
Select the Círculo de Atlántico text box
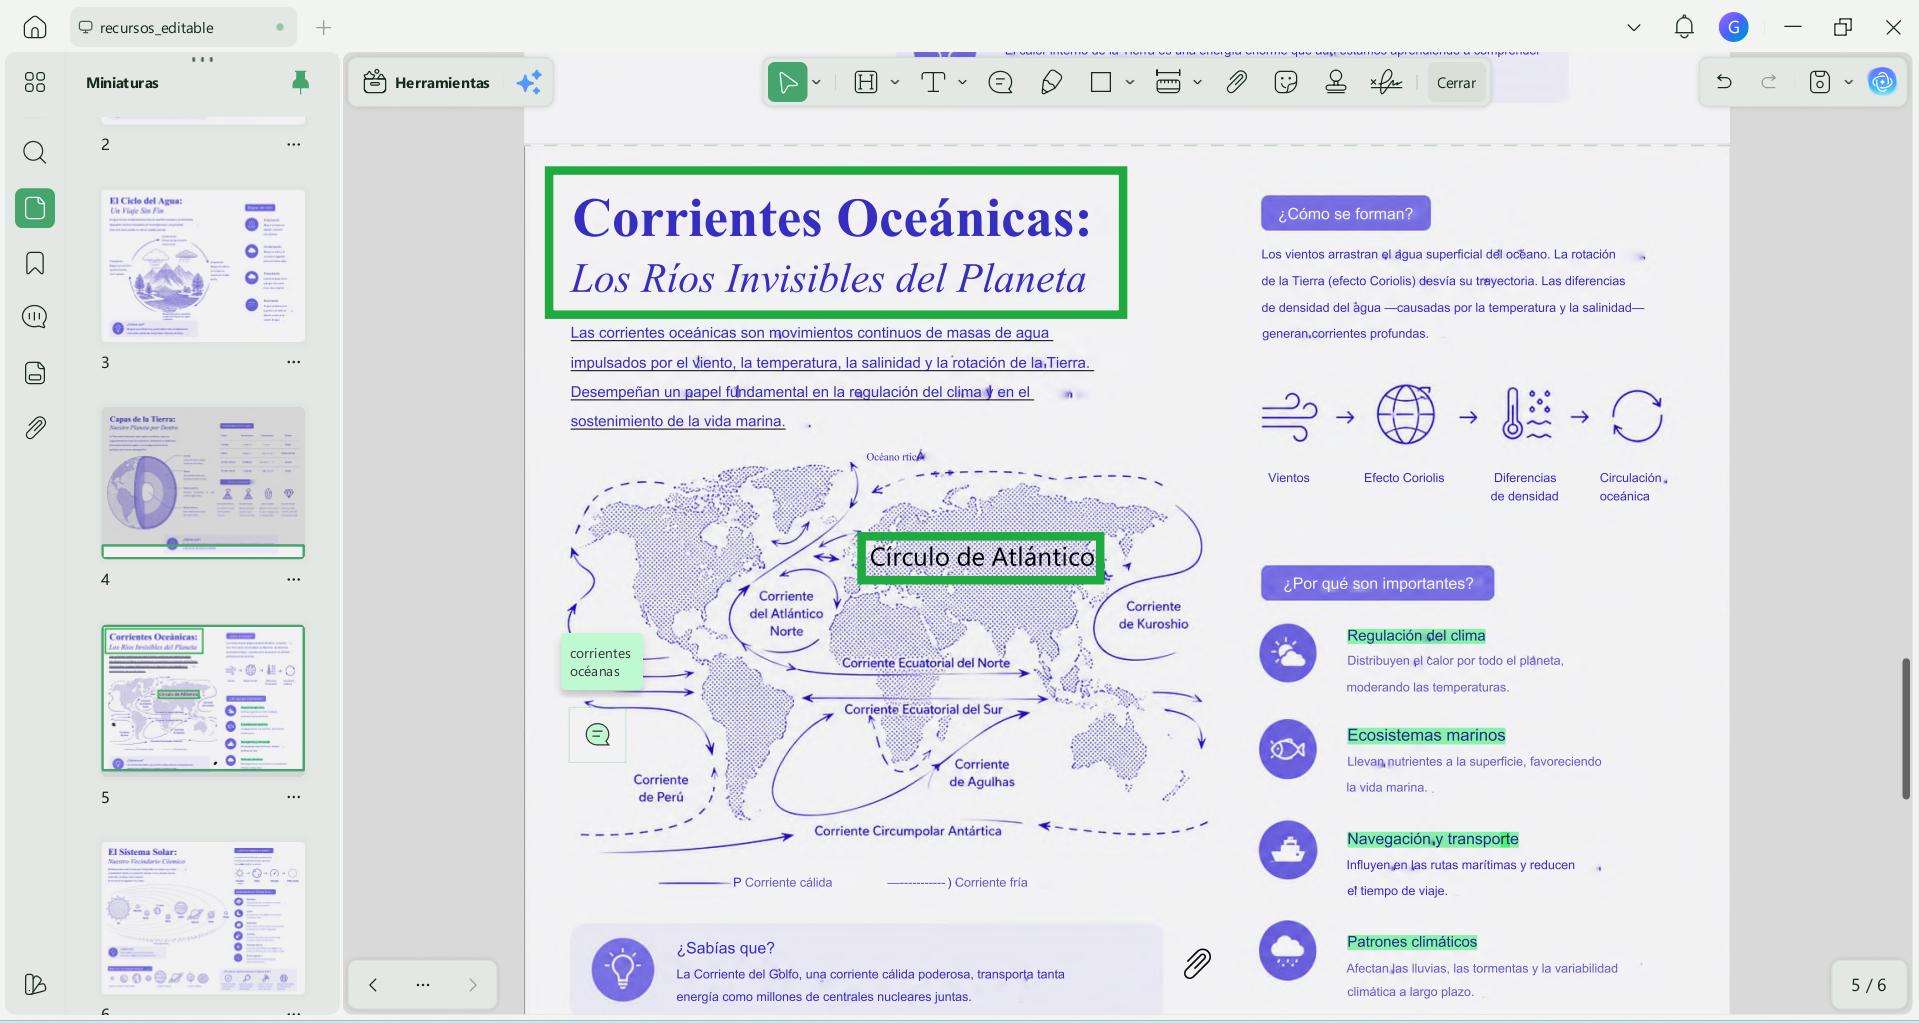tap(981, 557)
